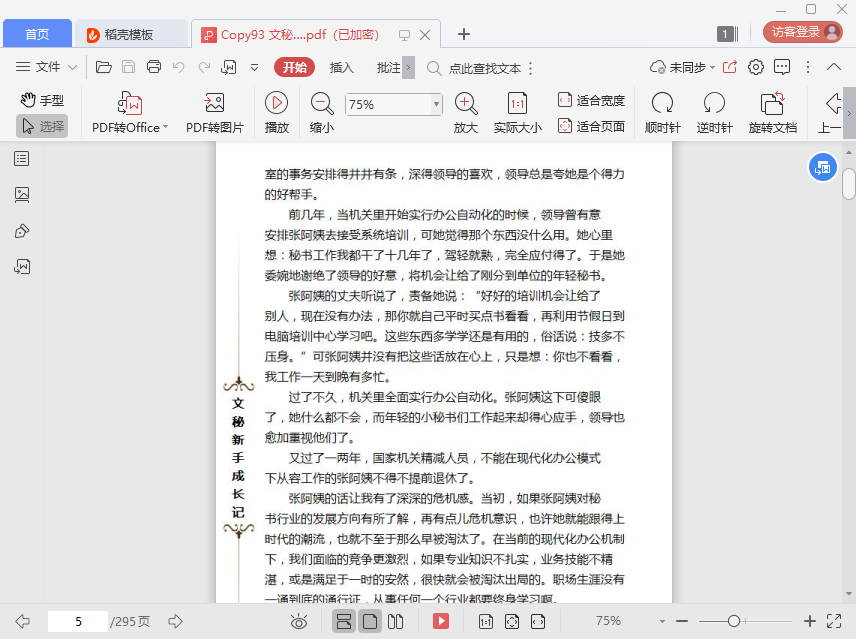This screenshot has height=639, width=856.
Task: Toggle eye protection mode in status bar
Action: tap(298, 621)
